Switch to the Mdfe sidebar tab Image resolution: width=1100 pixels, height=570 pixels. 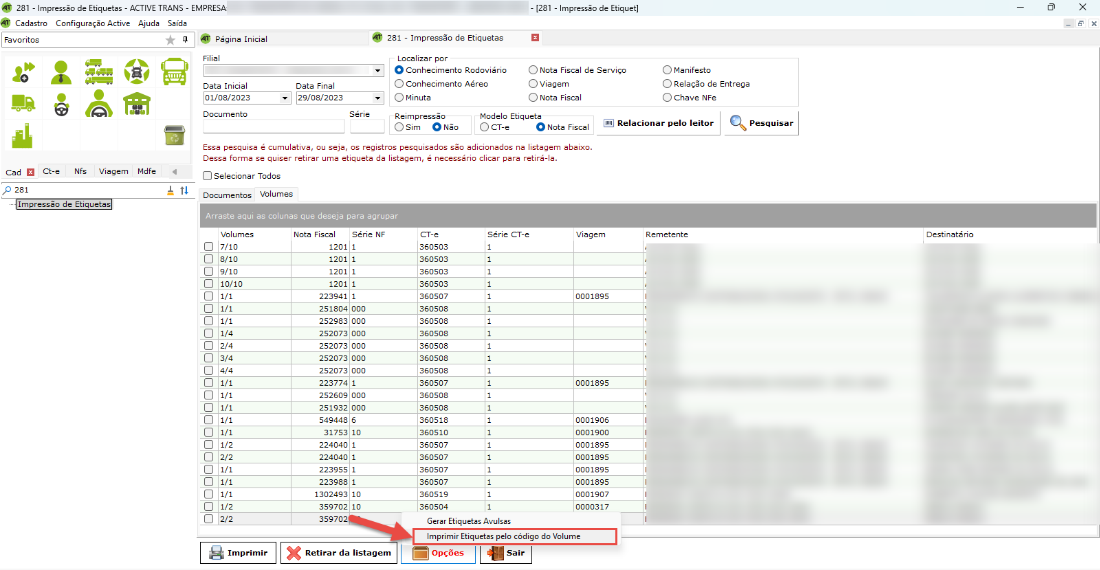tap(147, 172)
